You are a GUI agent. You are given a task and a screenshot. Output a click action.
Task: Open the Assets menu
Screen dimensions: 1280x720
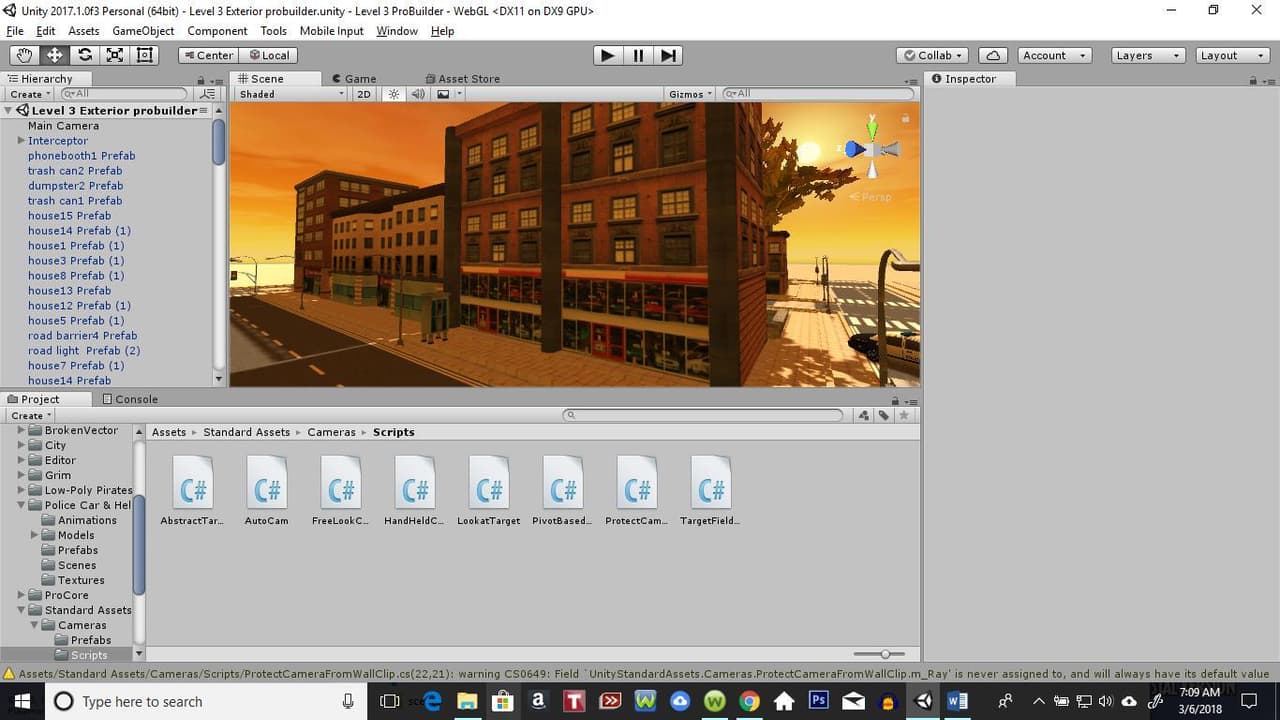pos(83,31)
